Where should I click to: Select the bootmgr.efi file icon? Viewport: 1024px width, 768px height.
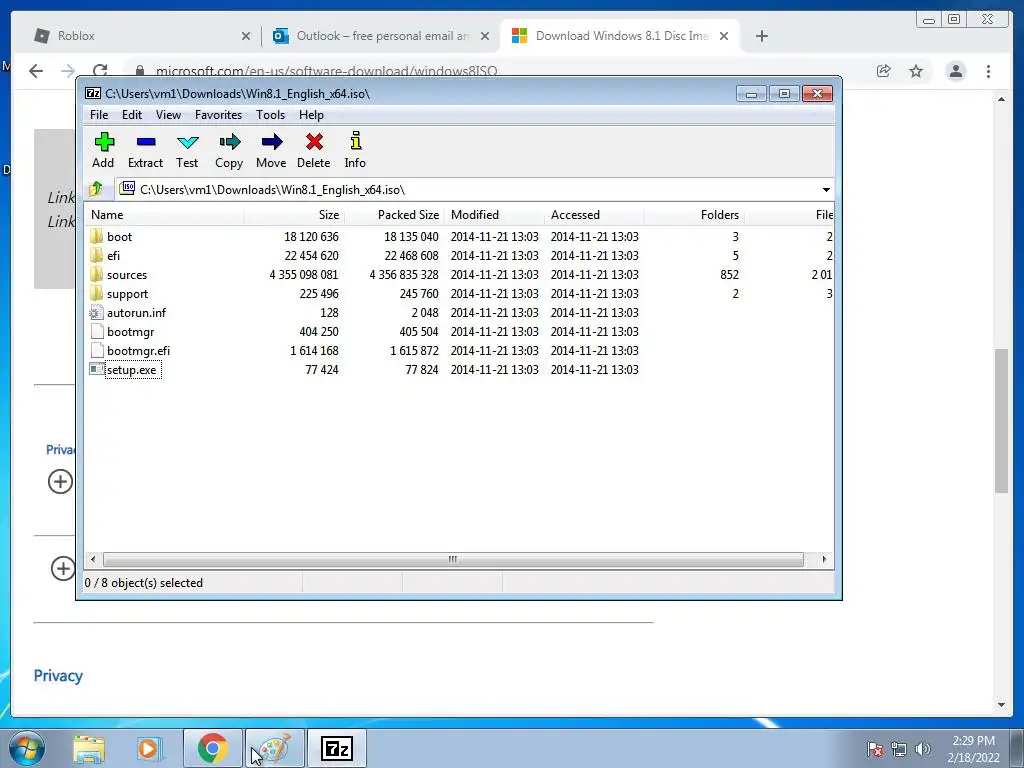(x=97, y=351)
